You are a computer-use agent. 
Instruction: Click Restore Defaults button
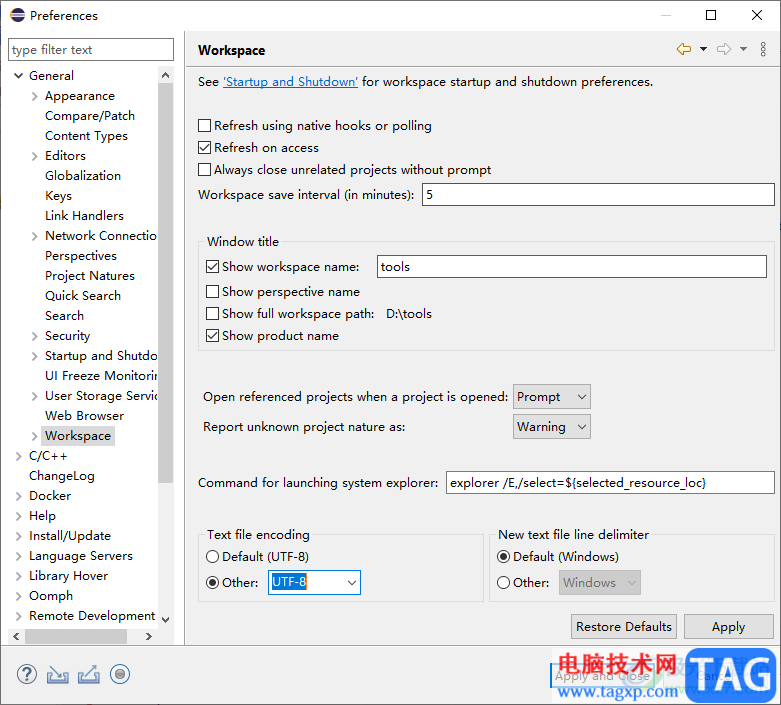point(624,626)
